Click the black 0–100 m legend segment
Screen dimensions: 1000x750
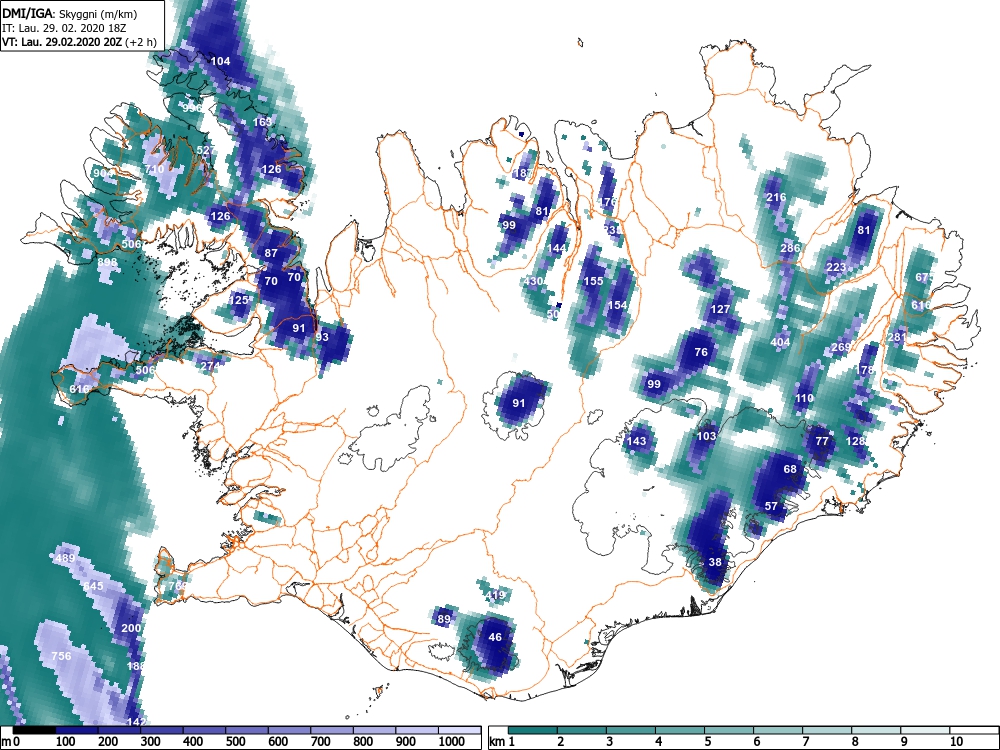(34, 730)
